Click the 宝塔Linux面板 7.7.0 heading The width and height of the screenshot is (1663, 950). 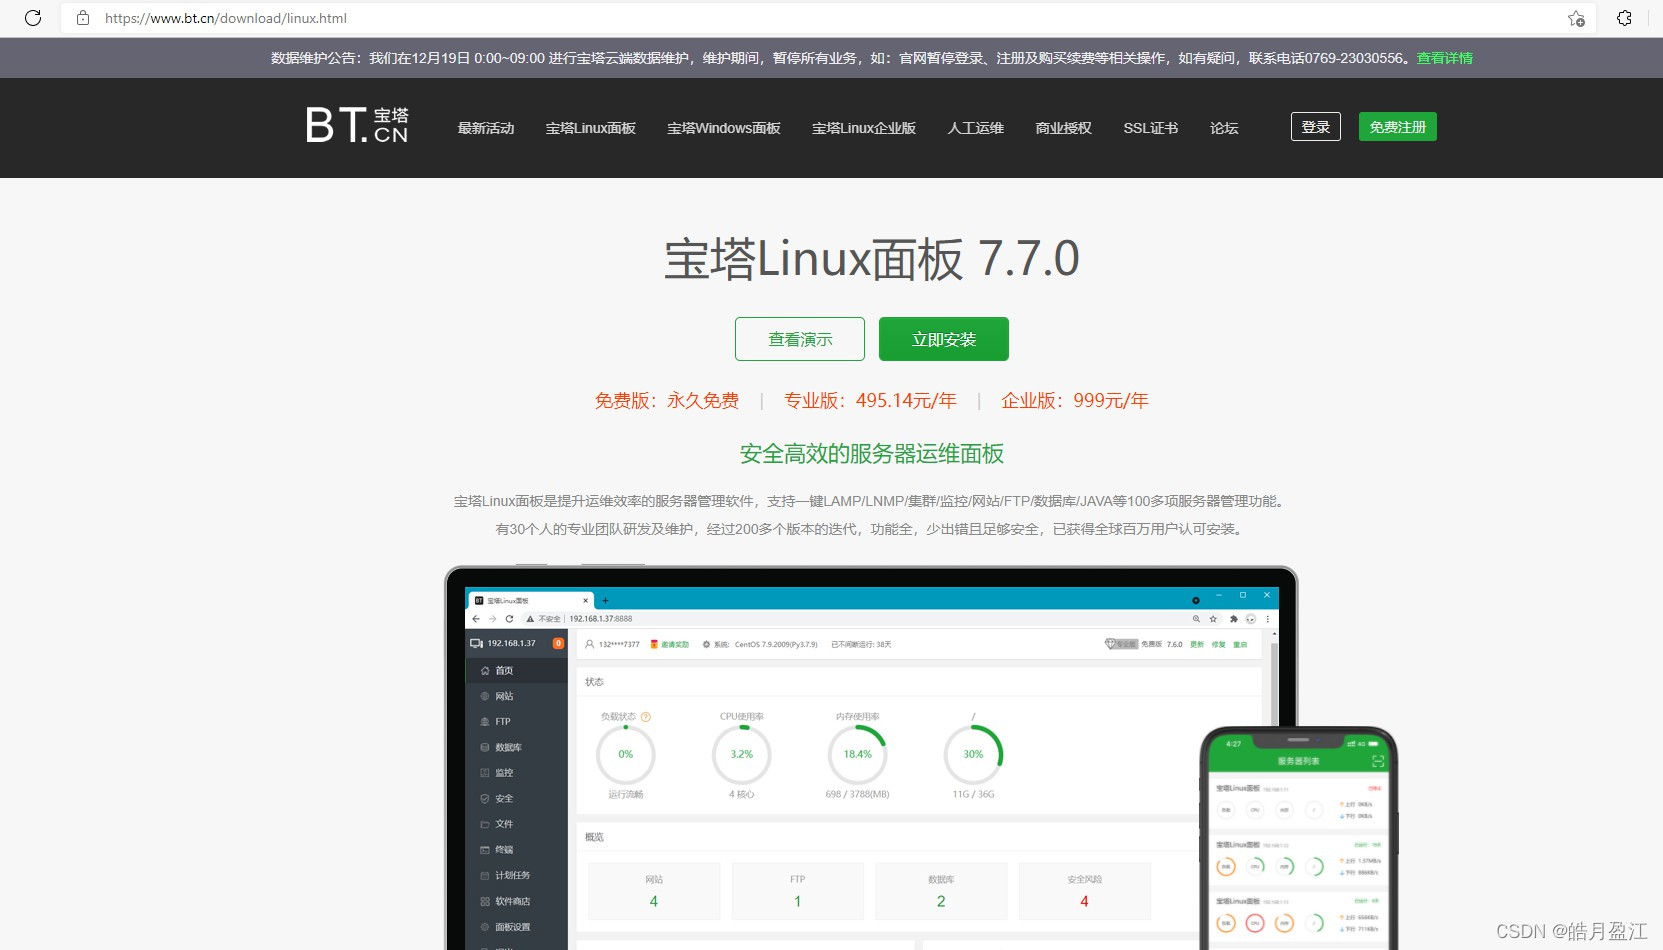click(x=872, y=259)
